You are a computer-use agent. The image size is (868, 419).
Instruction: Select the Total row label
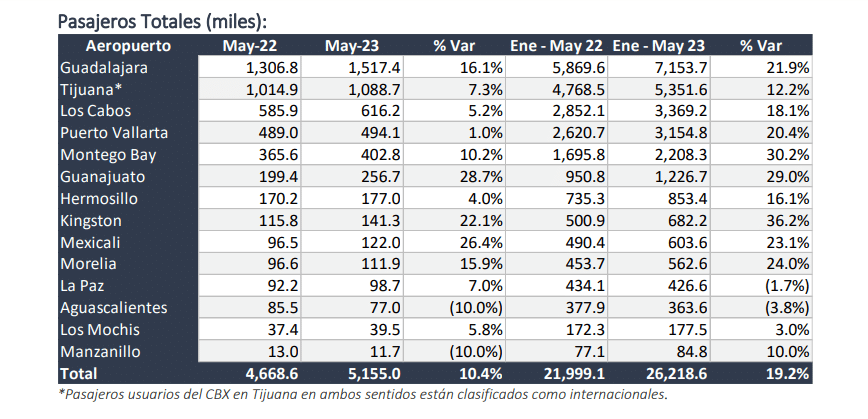pos(79,374)
